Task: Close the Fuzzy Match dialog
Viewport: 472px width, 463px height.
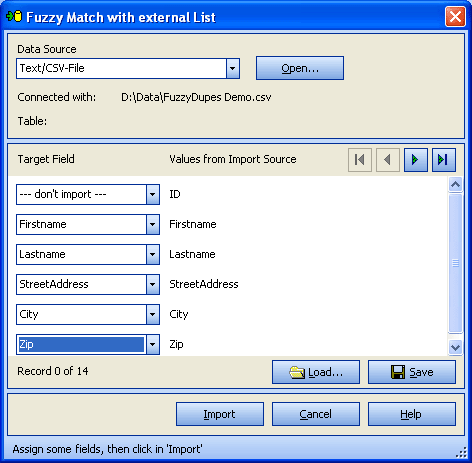Action: point(455,16)
